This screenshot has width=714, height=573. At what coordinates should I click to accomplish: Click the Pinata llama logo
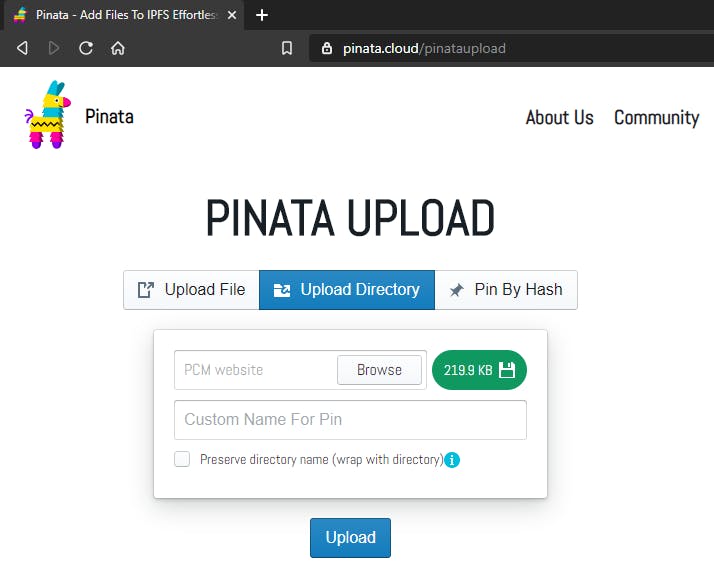[x=48, y=115]
